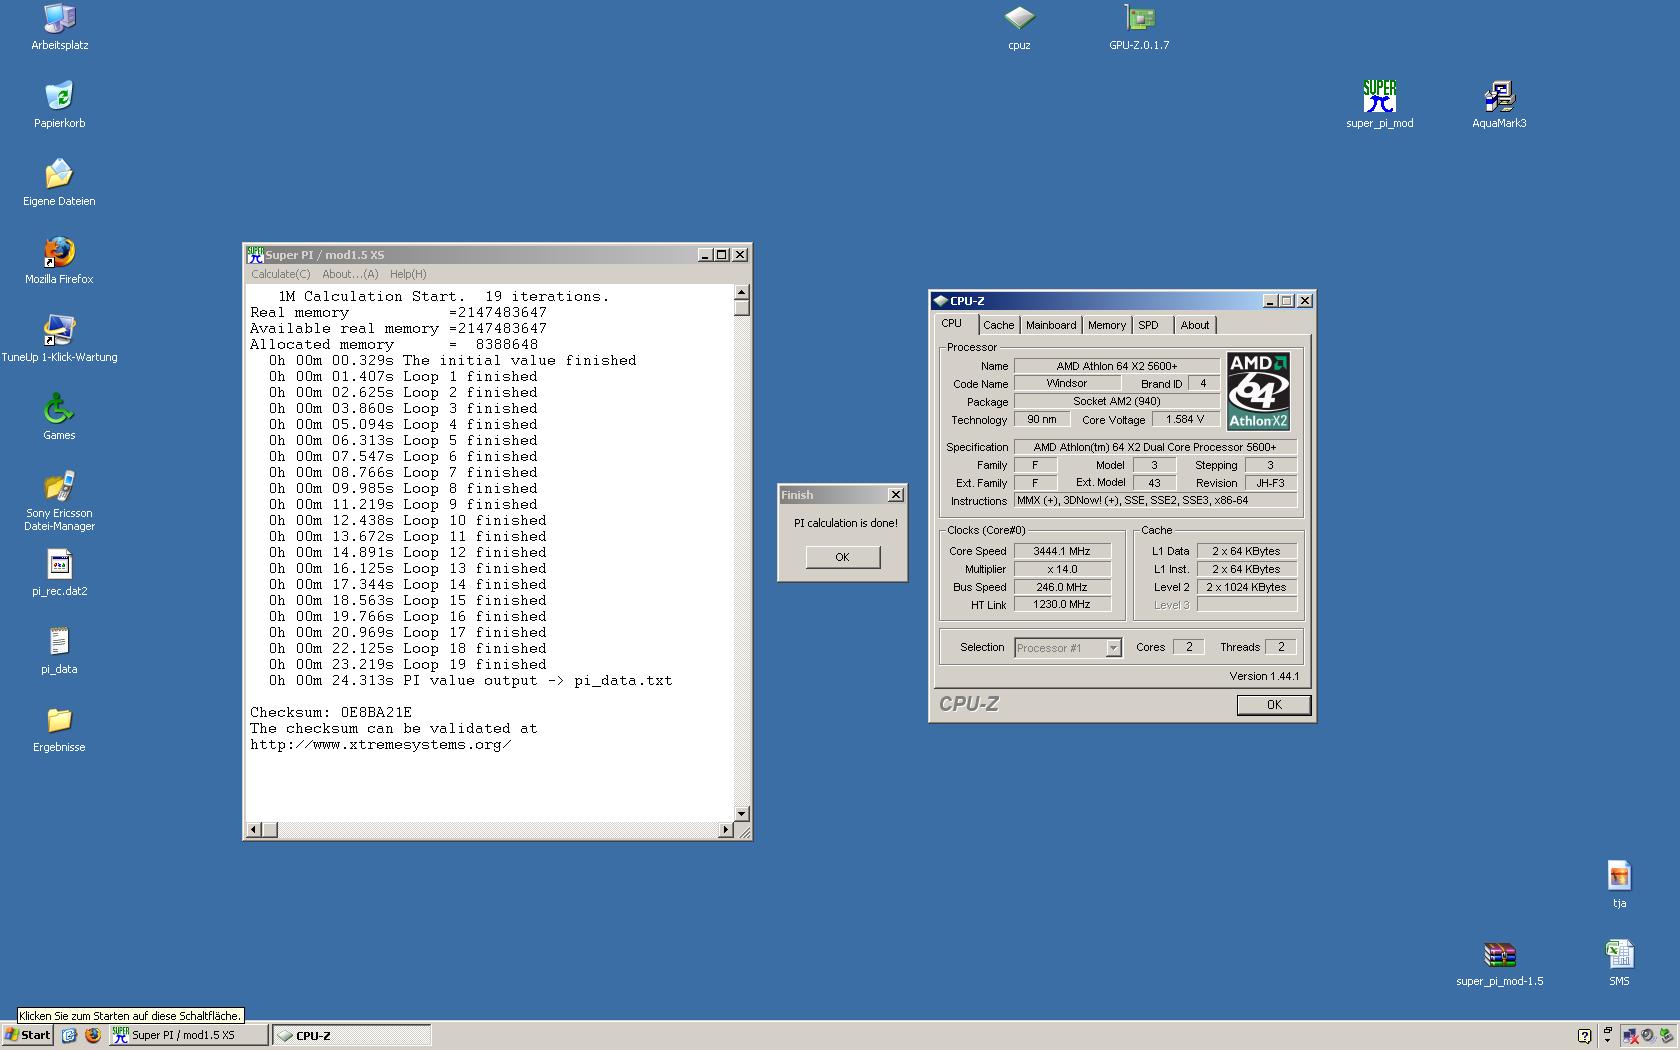Viewport: 1680px width, 1050px height.
Task: Click the Loop 19 finished line
Action: coord(408,665)
